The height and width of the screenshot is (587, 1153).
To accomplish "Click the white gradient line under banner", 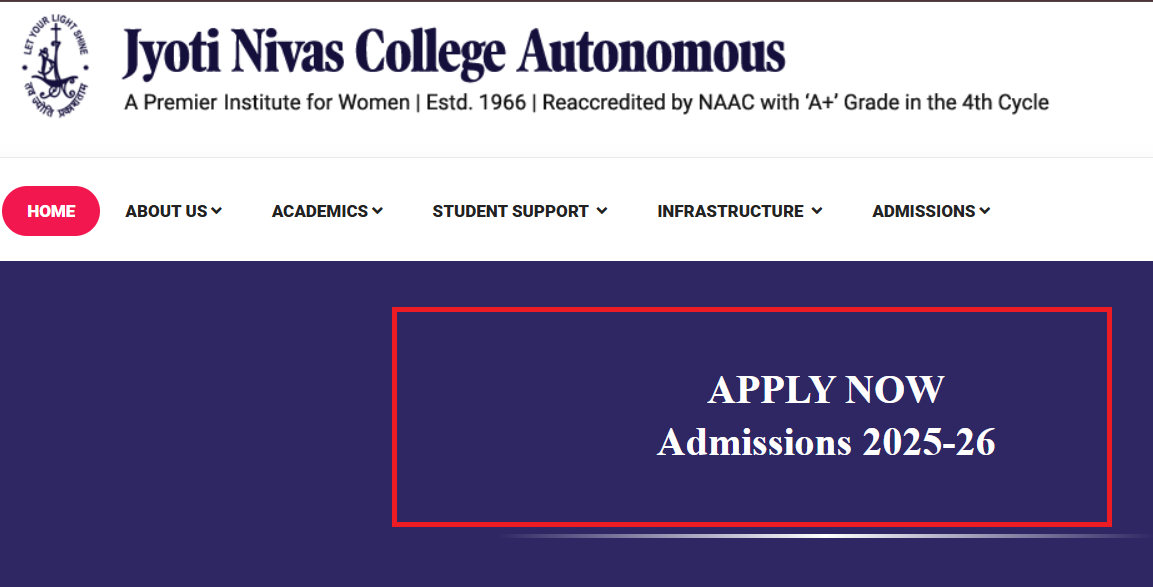I will (827, 536).
